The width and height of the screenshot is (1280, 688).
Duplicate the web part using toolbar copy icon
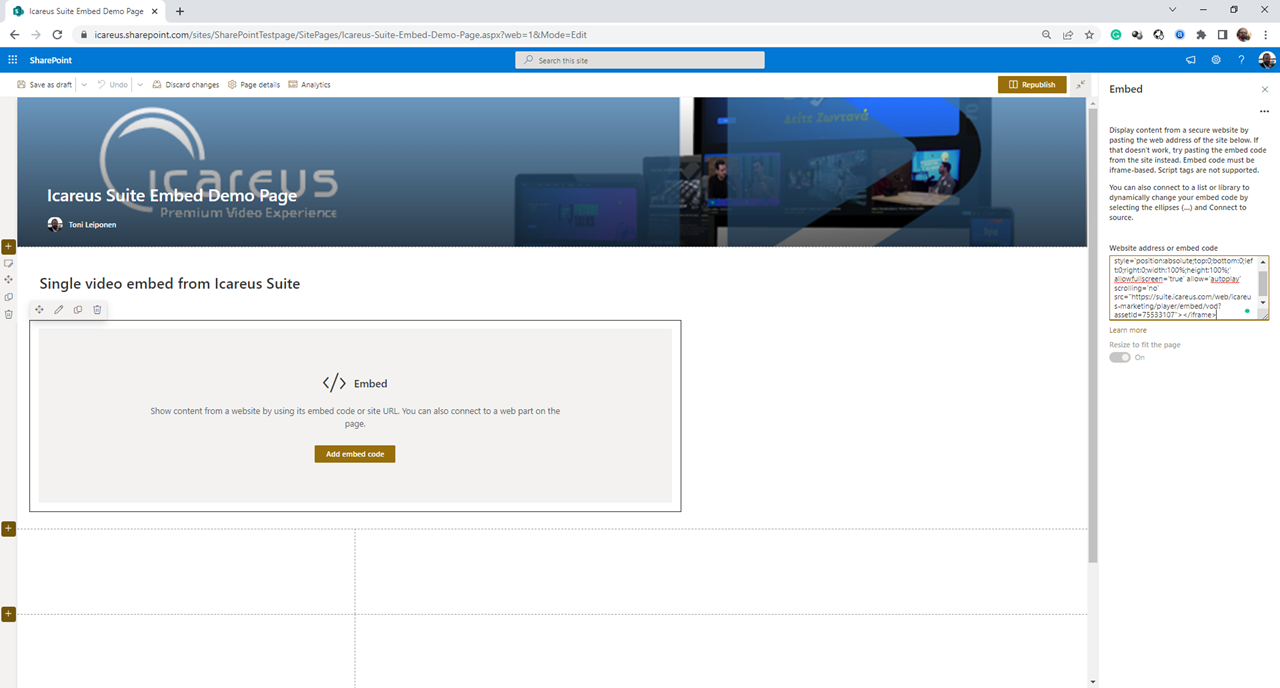78,310
